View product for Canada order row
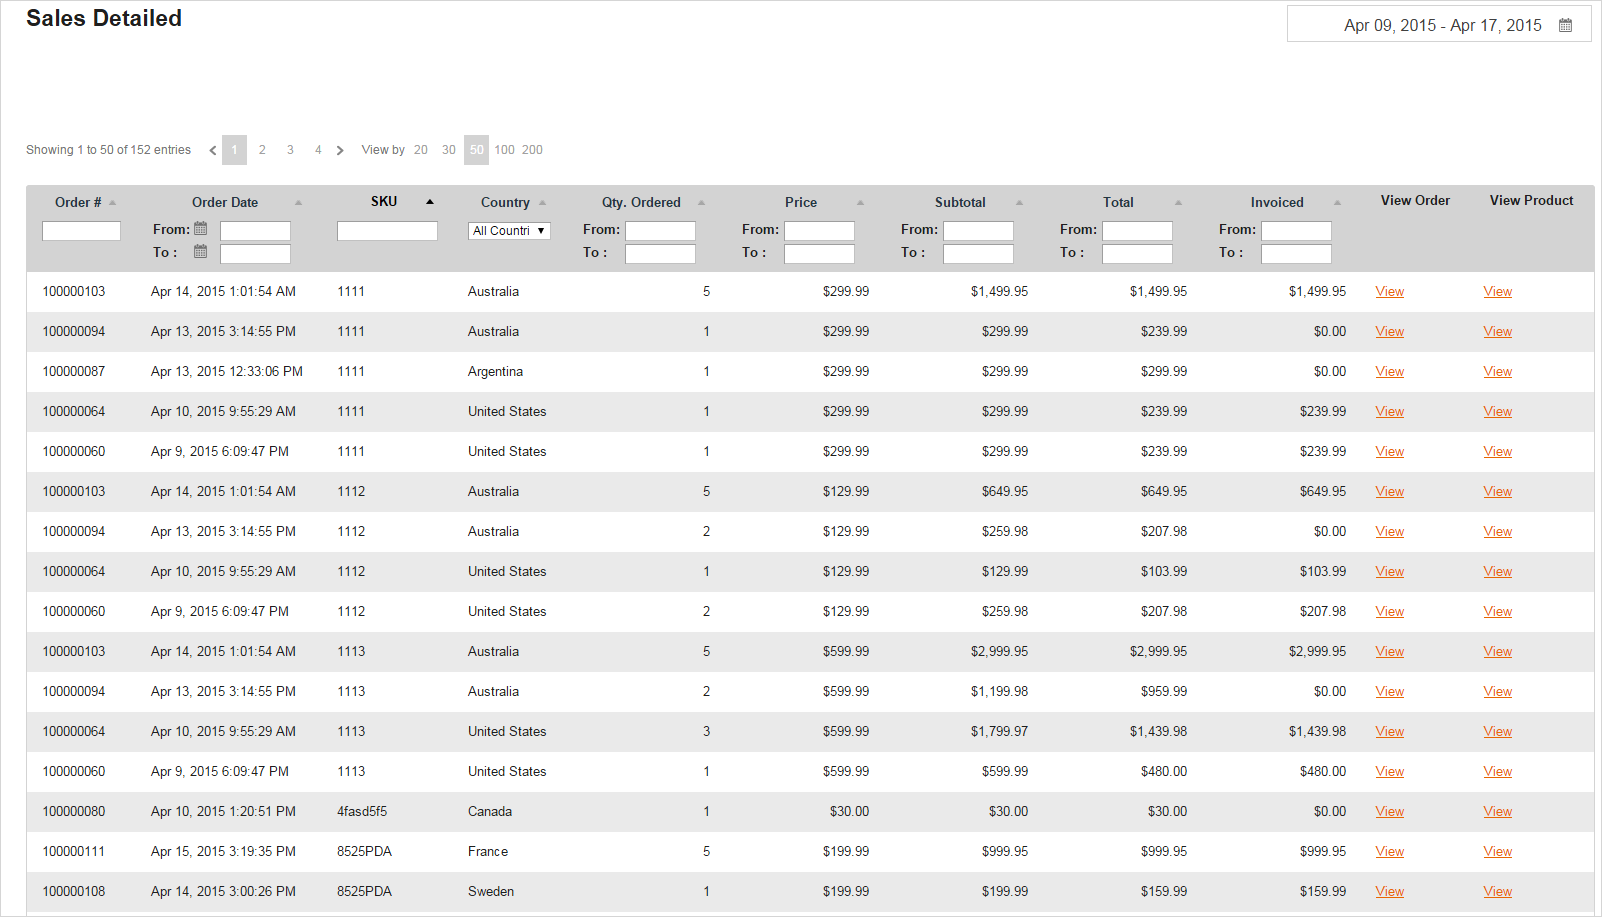 coord(1497,811)
